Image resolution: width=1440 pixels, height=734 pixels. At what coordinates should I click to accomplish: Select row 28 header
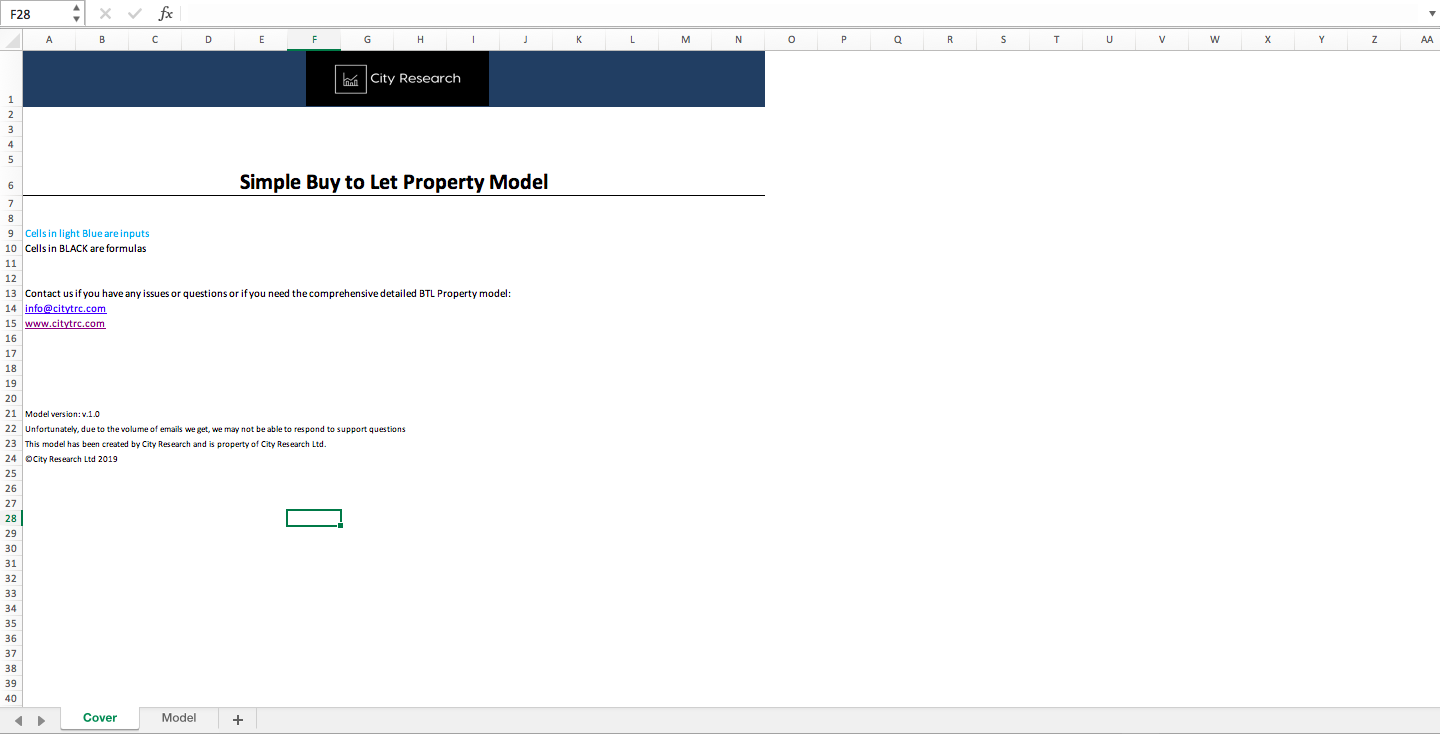[x=11, y=518]
